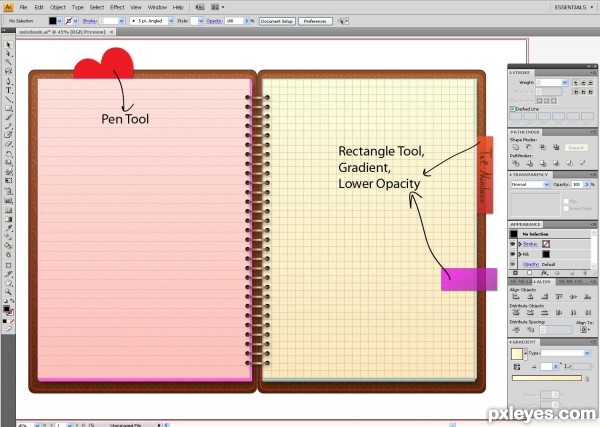The width and height of the screenshot is (600, 427).
Task: Select the Eraser tool
Action: click(x=8, y=144)
